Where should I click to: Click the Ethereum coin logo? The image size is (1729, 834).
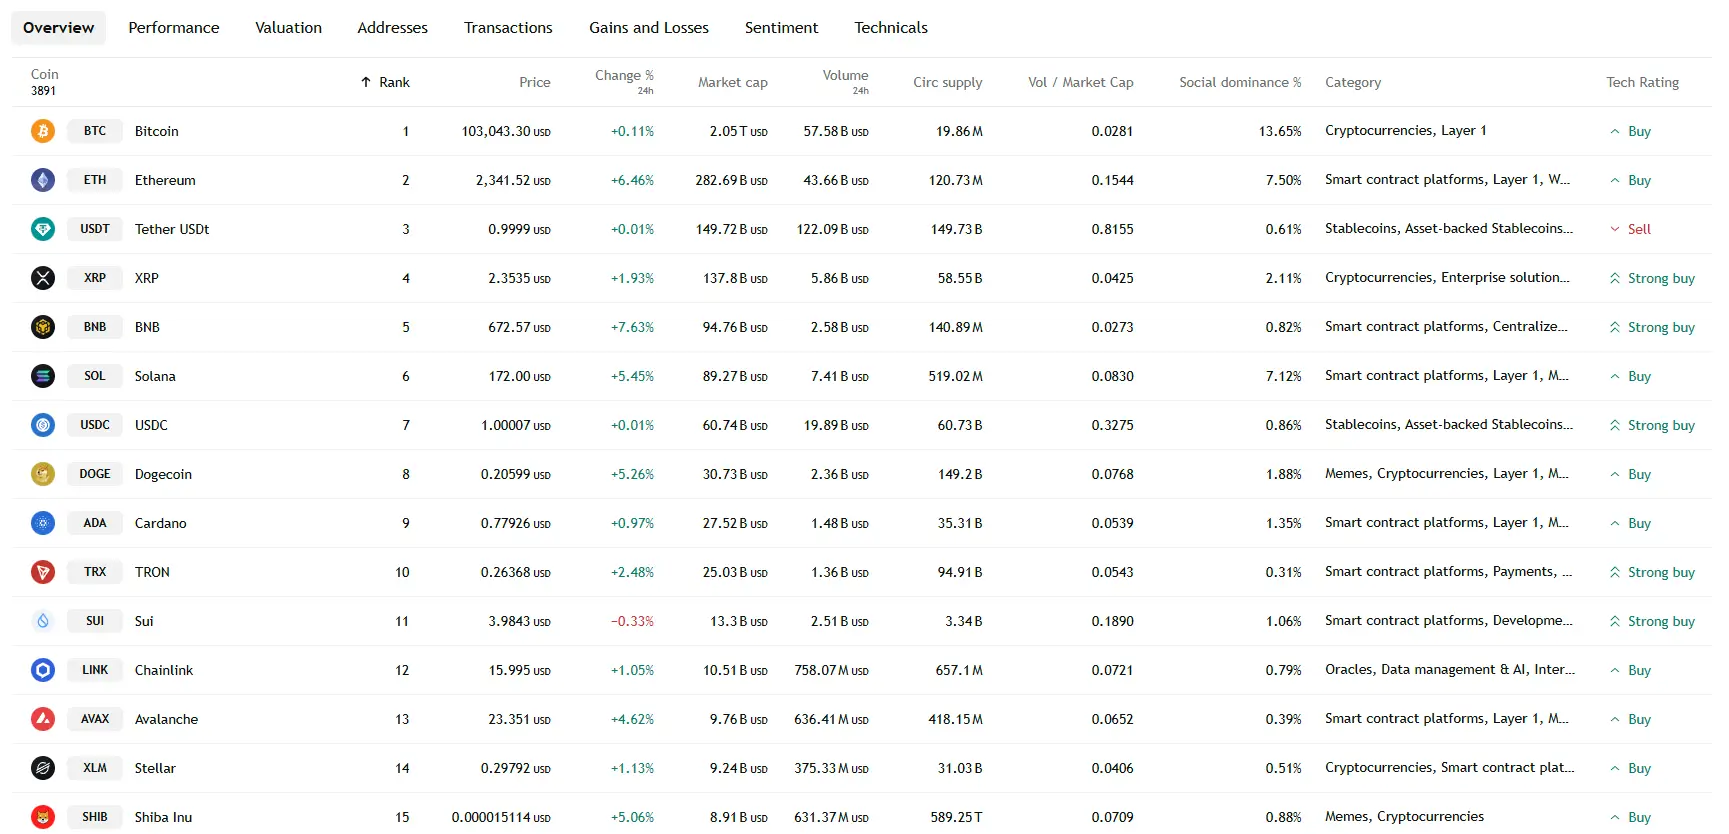pyautogui.click(x=43, y=180)
